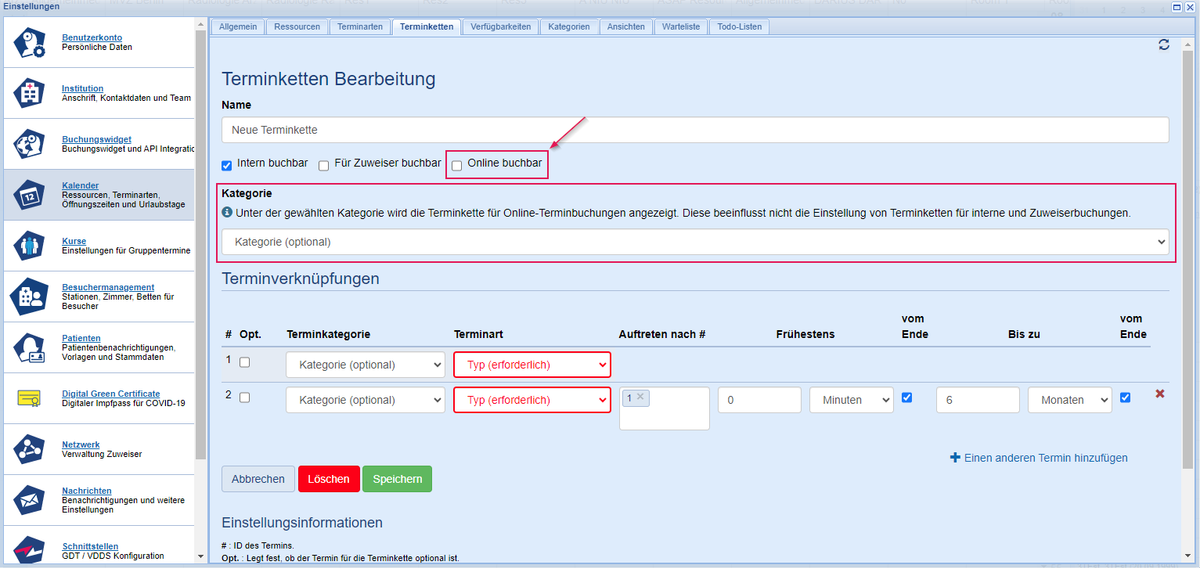Click the Buchungswidget globe icon
The image size is (1200, 568).
click(x=29, y=144)
